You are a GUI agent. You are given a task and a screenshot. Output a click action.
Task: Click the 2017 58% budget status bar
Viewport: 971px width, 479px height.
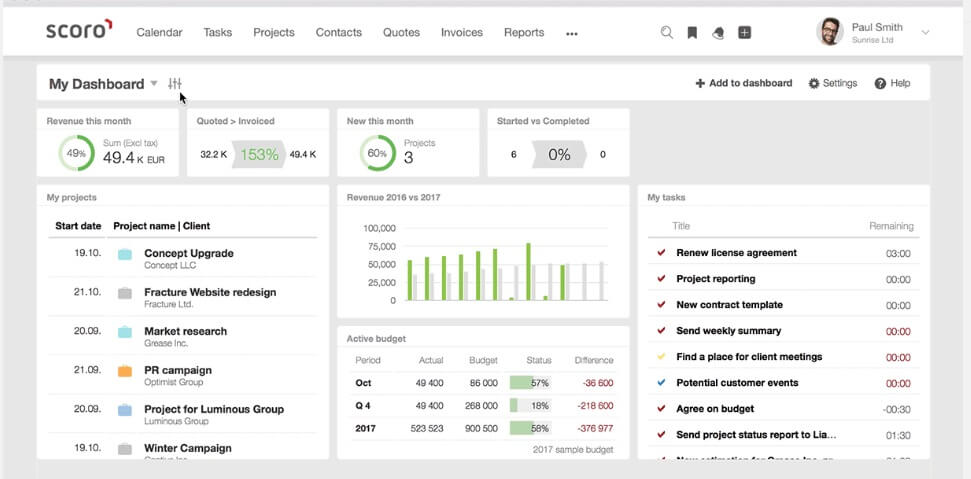click(x=529, y=428)
